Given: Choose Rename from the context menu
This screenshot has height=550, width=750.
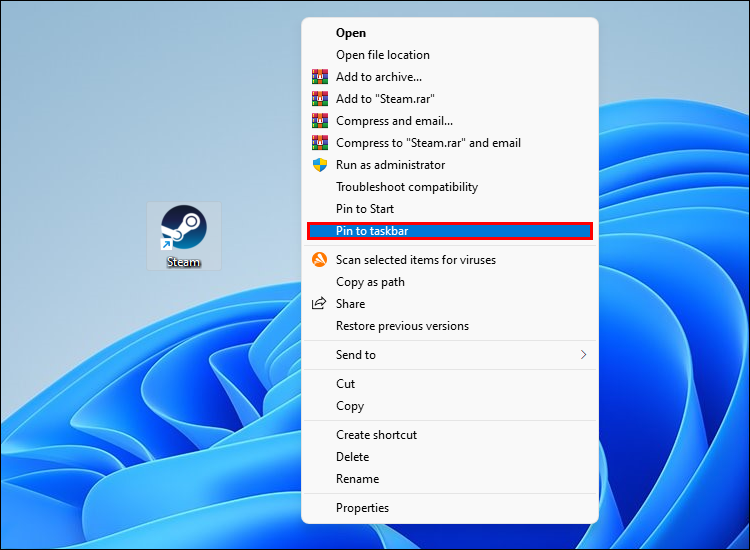Looking at the screenshot, I should tap(450, 479).
